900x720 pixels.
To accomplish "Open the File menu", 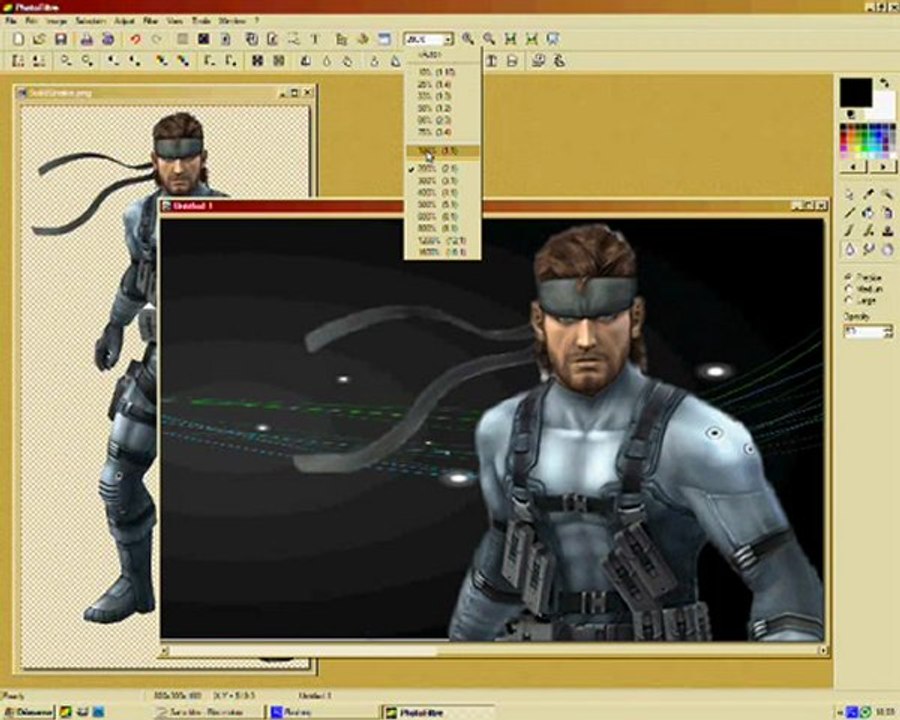I will coord(11,21).
